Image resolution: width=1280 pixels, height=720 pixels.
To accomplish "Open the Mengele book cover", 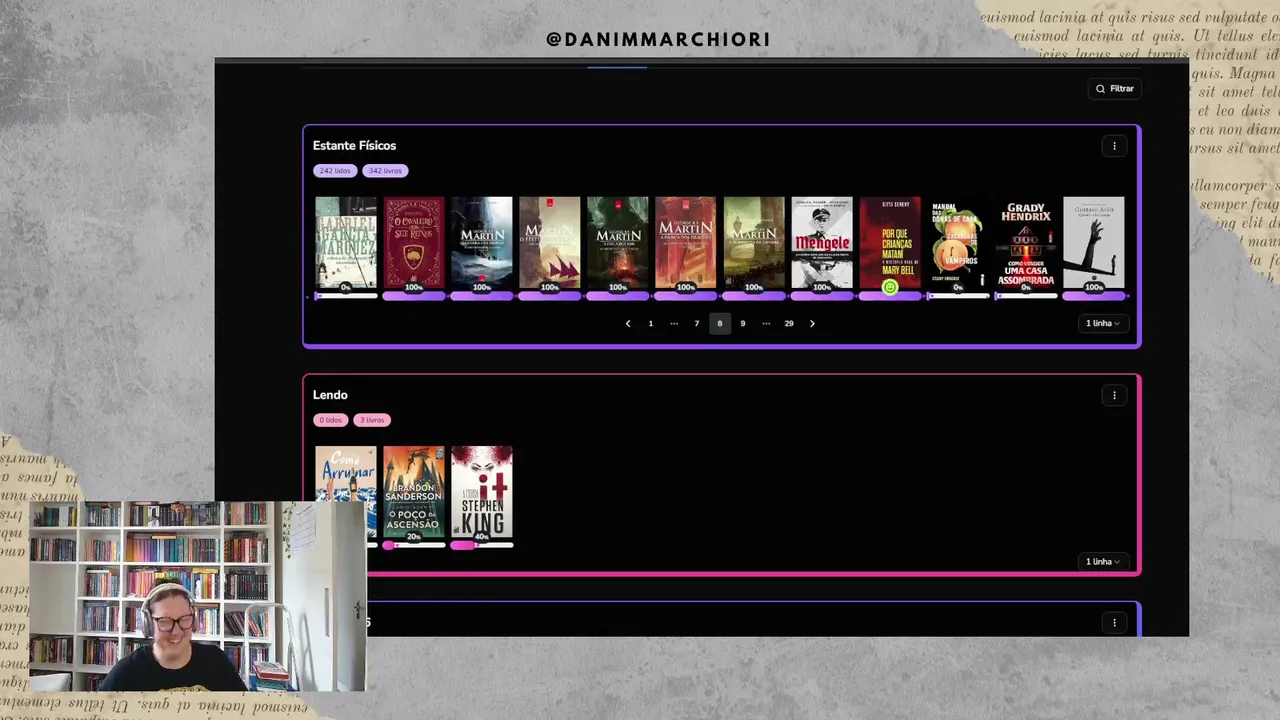I will (822, 243).
